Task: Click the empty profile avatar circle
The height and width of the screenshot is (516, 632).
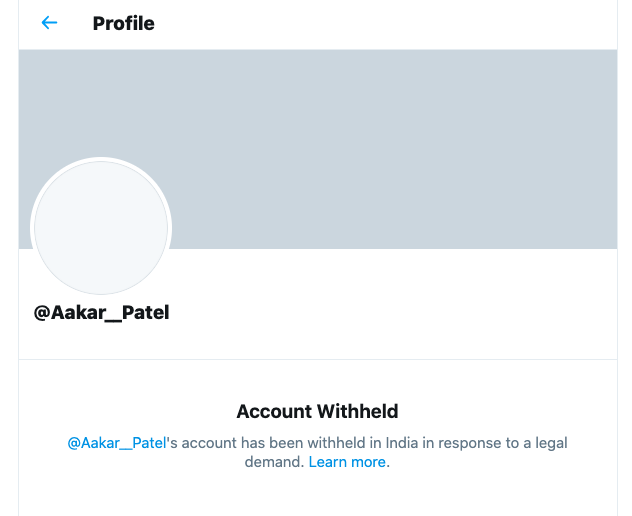Action: tap(101, 228)
